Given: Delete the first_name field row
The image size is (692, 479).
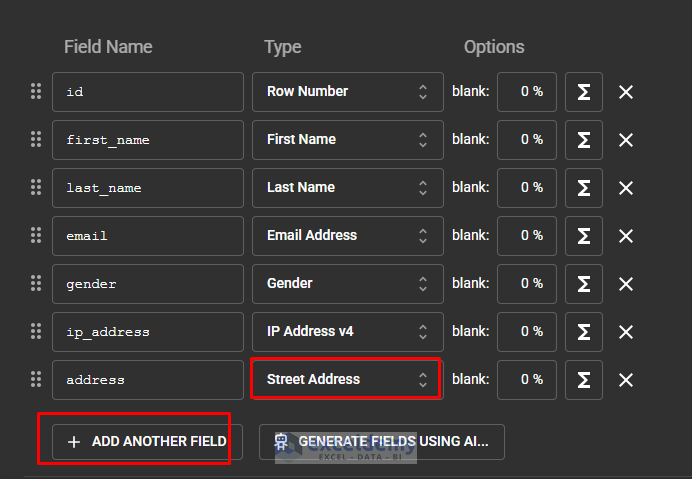Looking at the screenshot, I should click(626, 140).
